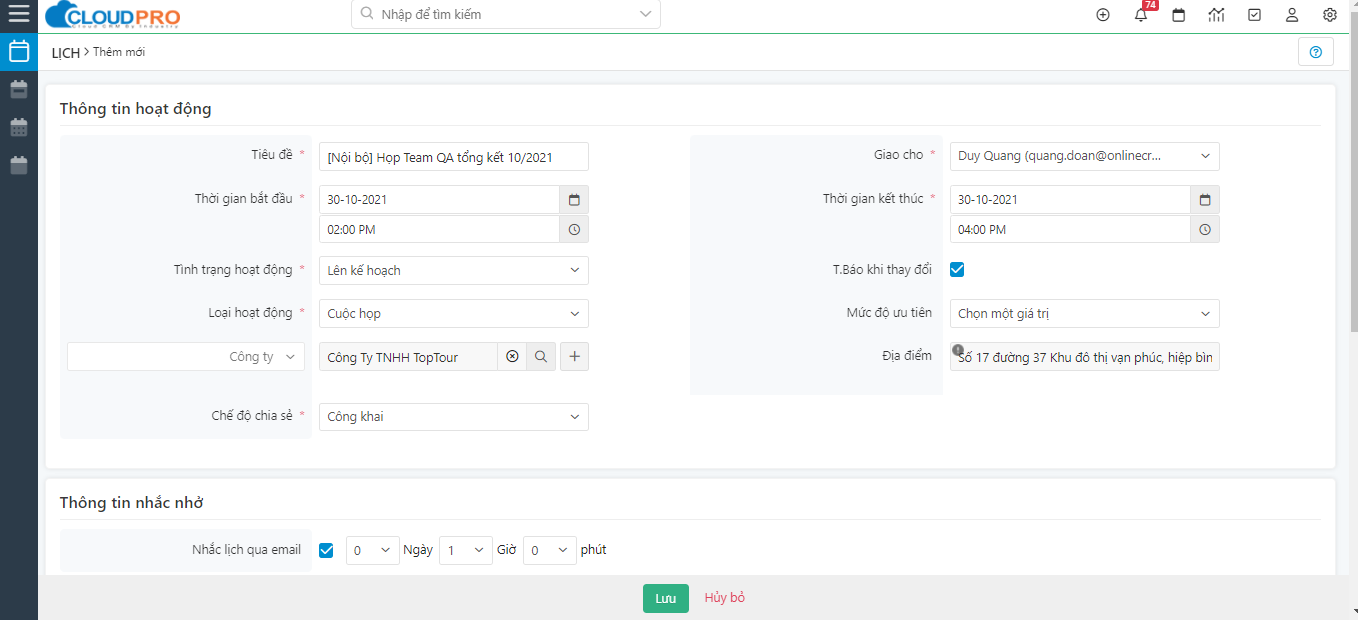The width and height of the screenshot is (1358, 620).
Task: Open the hamburger main menu
Action: coord(19,14)
